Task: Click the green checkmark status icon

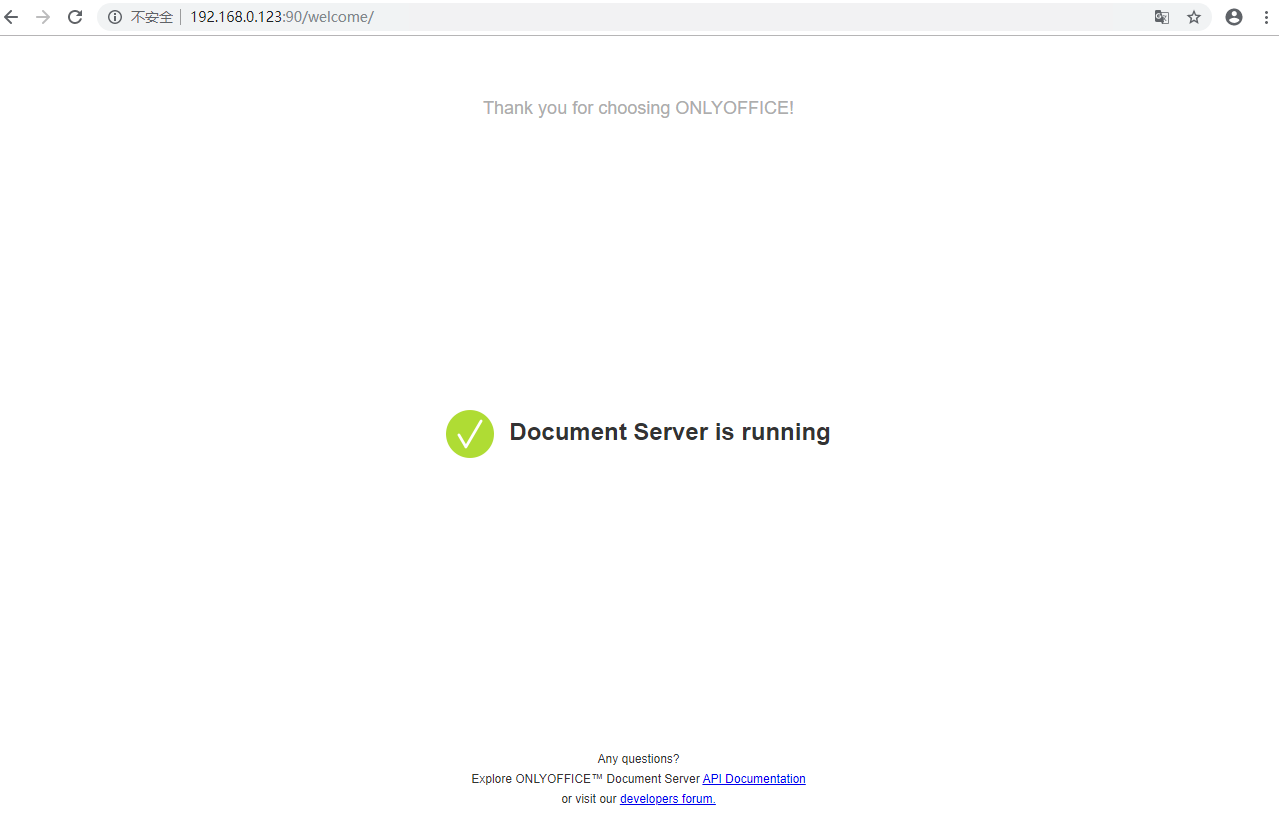Action: pos(470,434)
